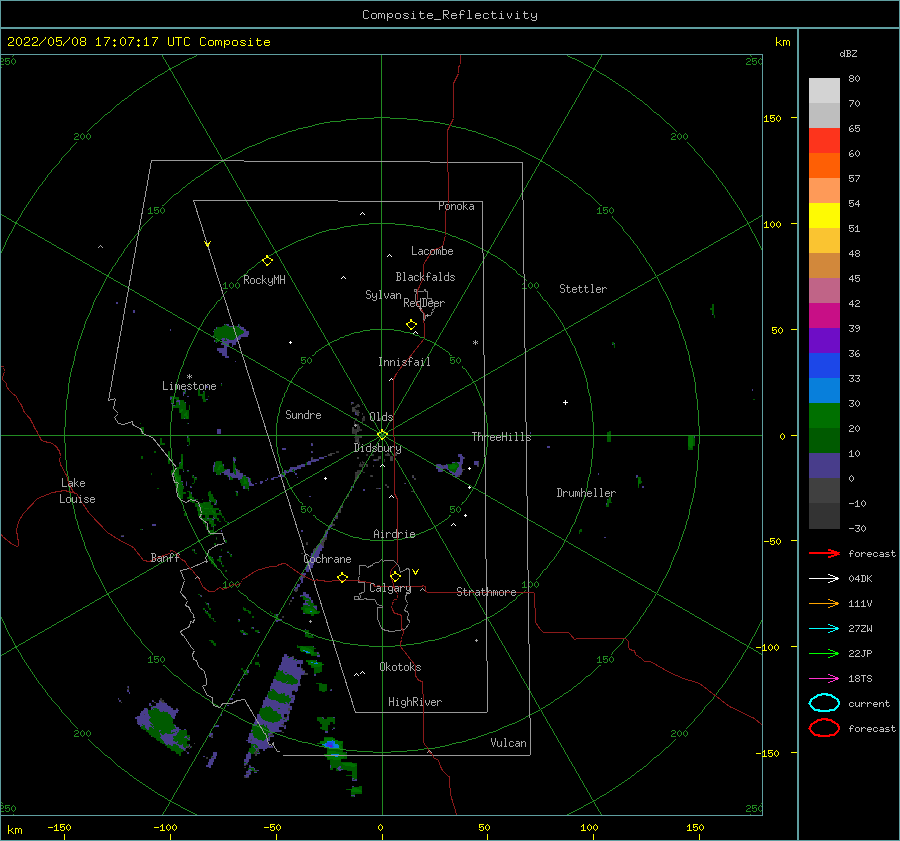Click the Composite_Reflectivity title

pos(449,15)
